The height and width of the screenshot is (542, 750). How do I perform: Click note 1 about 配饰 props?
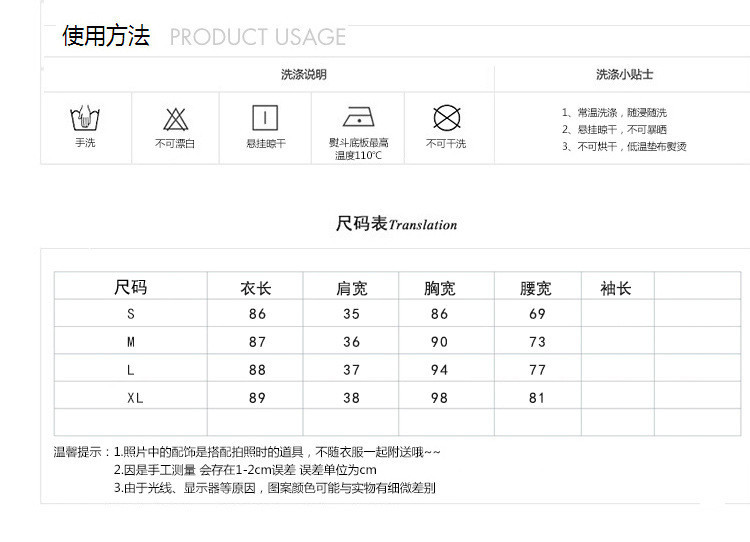point(277,452)
